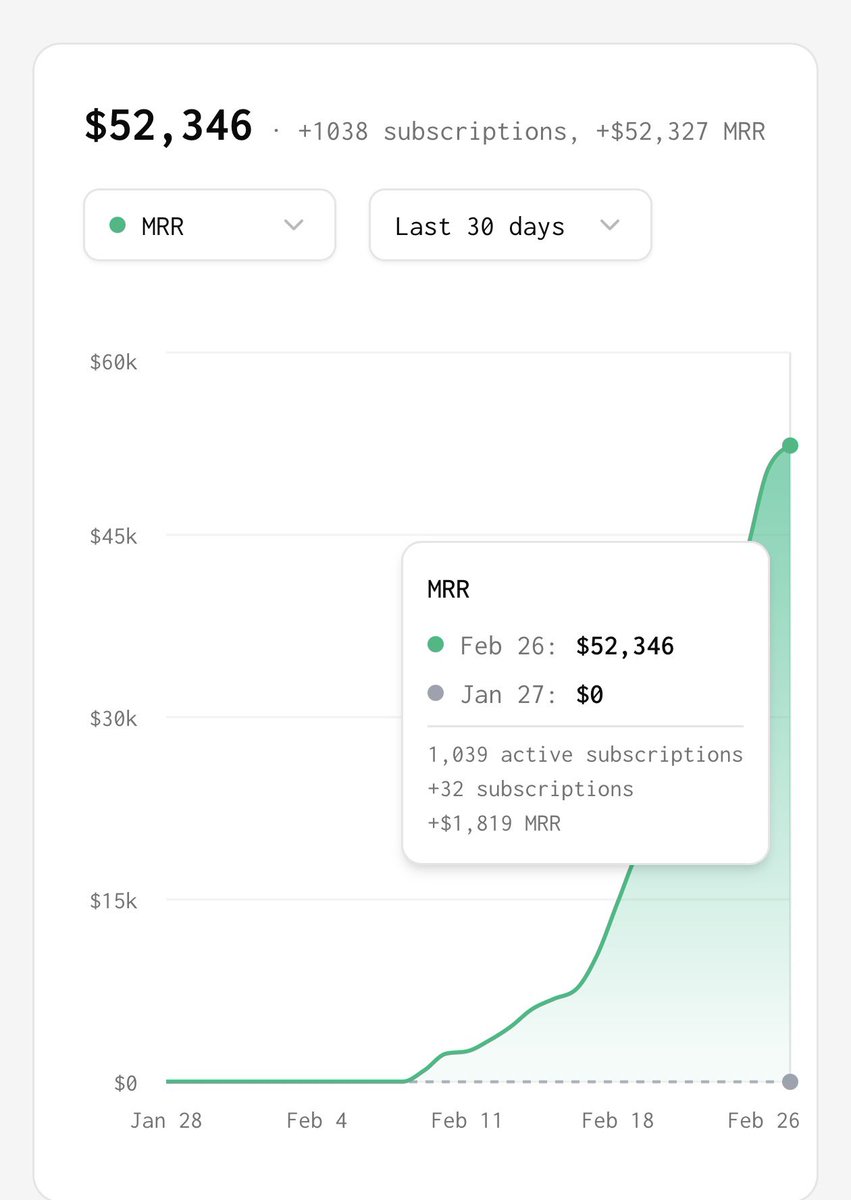Image resolution: width=851 pixels, height=1200 pixels.
Task: Click the $52,346 headline total
Action: (168, 127)
